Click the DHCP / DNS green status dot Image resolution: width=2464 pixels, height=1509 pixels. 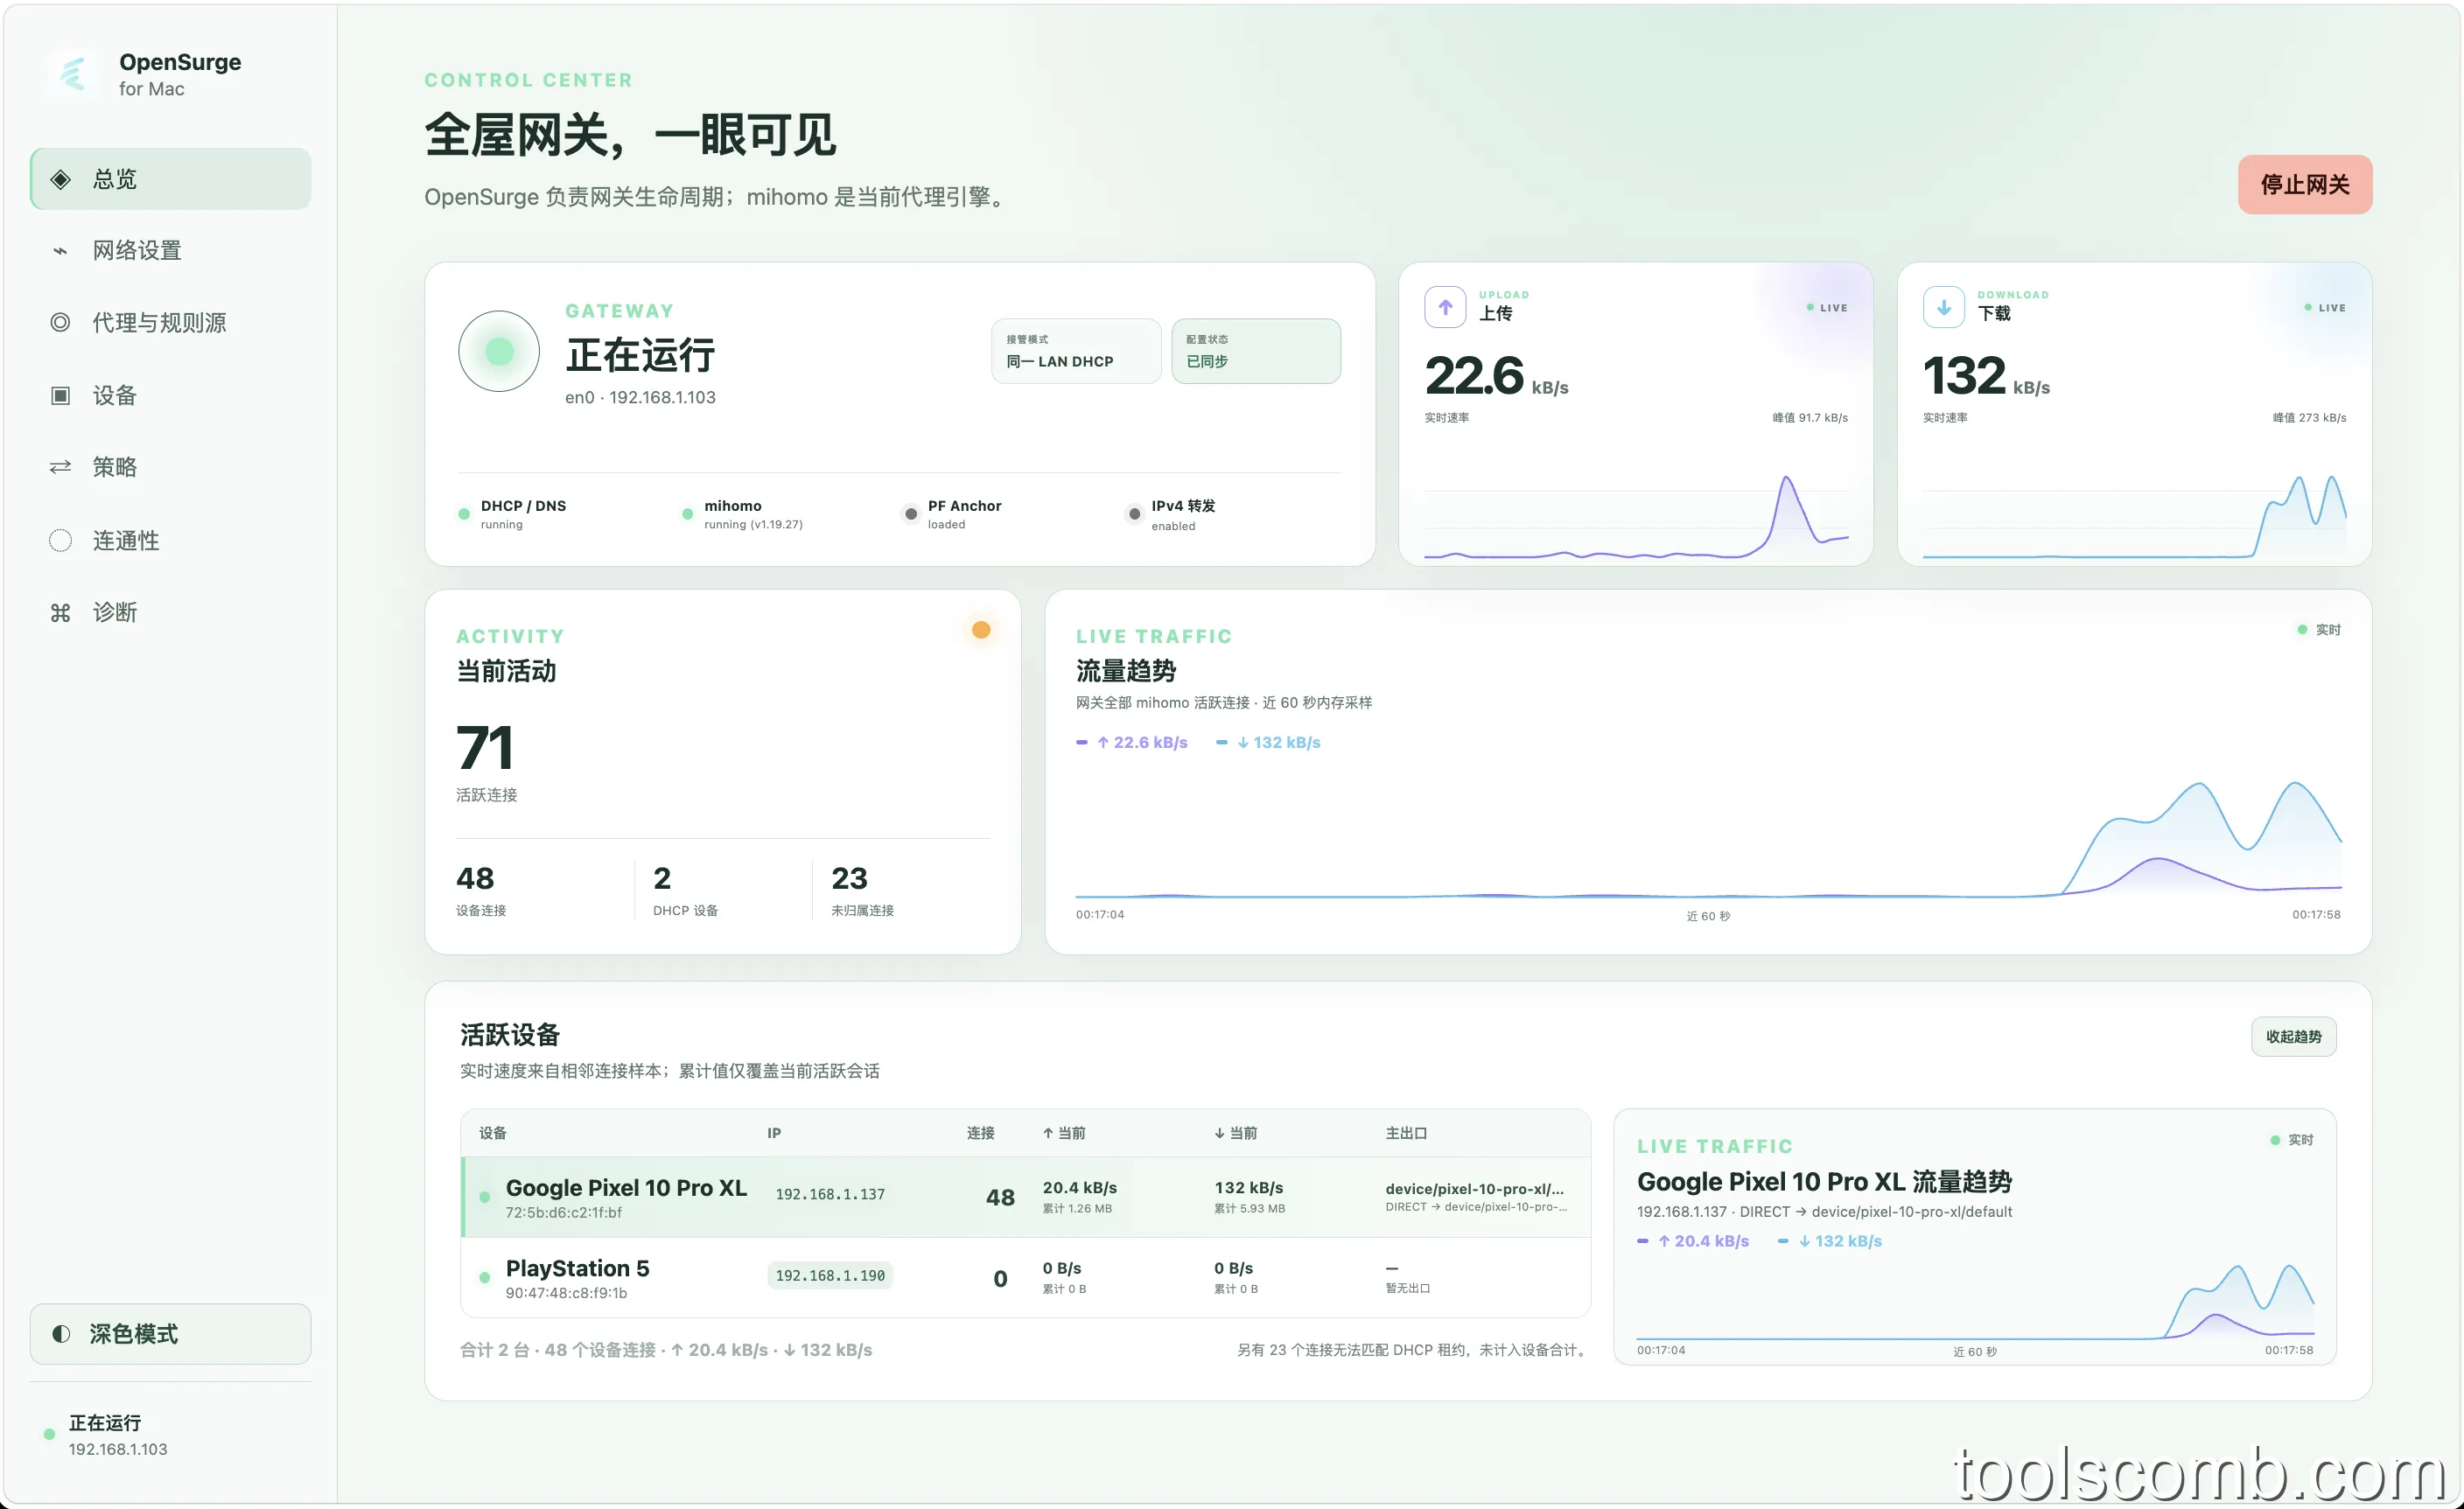pyautogui.click(x=464, y=514)
